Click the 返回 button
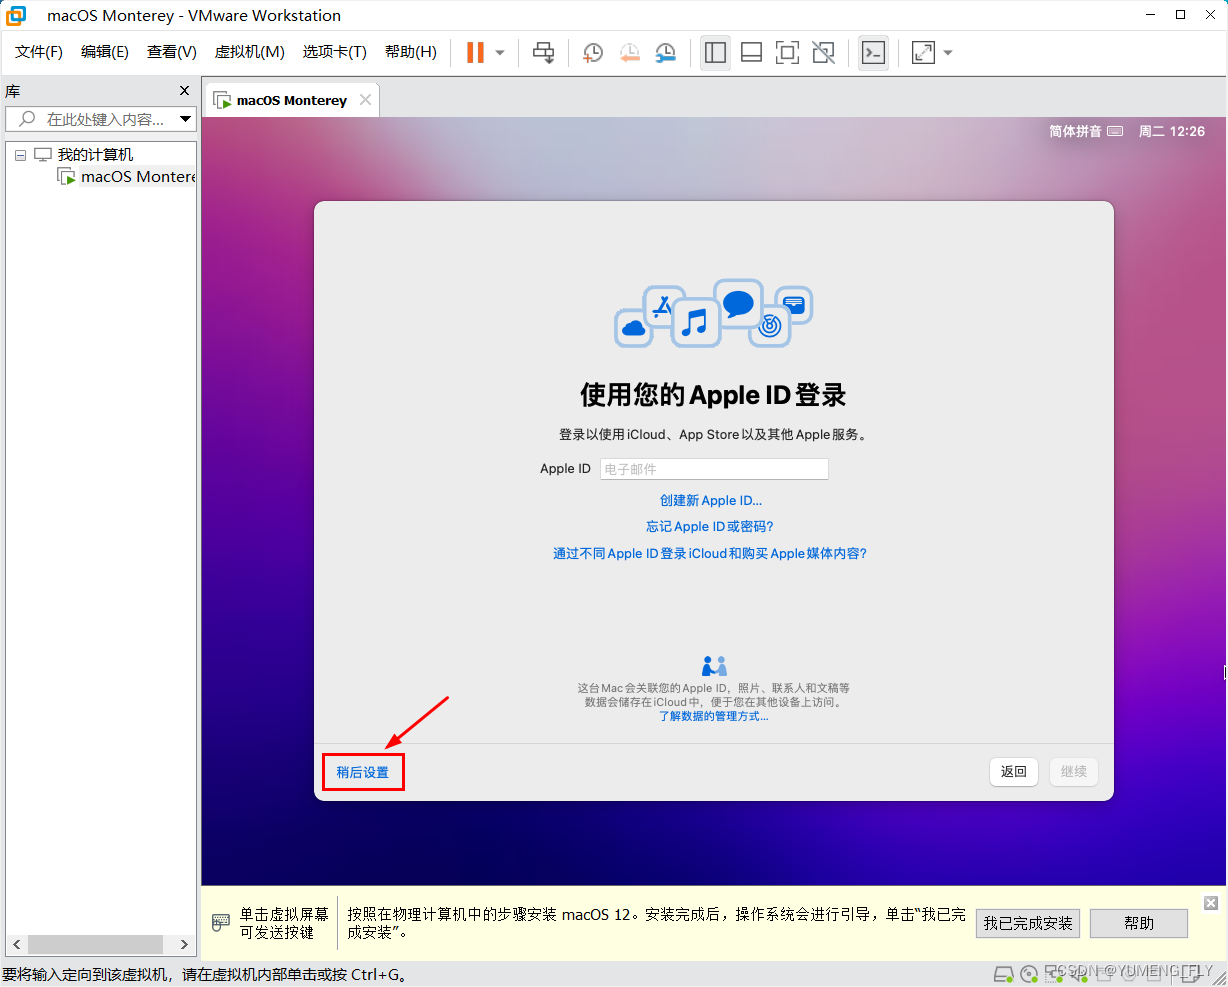This screenshot has width=1228, height=987. (1014, 771)
